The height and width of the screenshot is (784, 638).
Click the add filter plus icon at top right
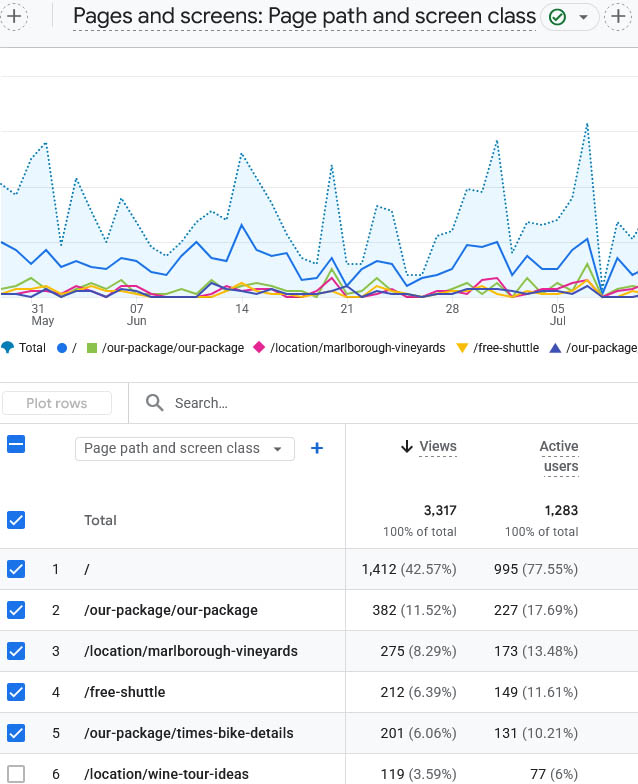618,16
